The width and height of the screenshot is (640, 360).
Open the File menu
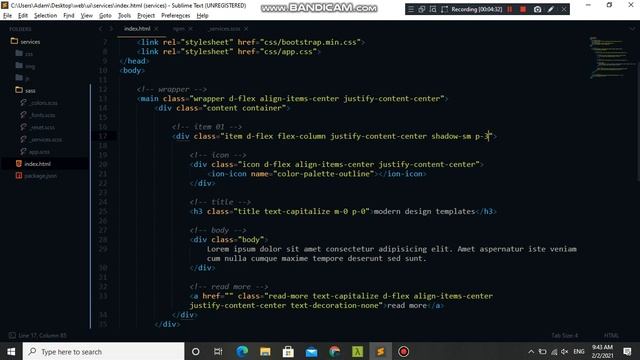tap(7, 16)
